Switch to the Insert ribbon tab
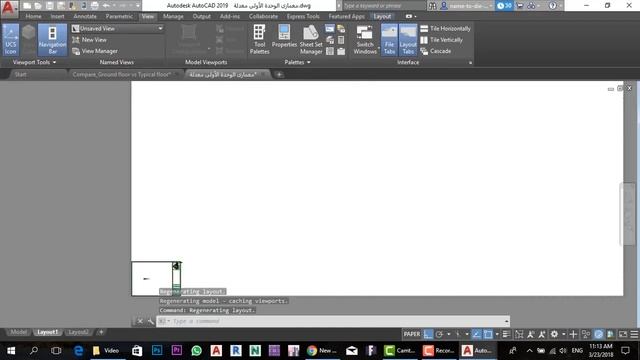Screen dimensions: 640x360 (x=58, y=16)
